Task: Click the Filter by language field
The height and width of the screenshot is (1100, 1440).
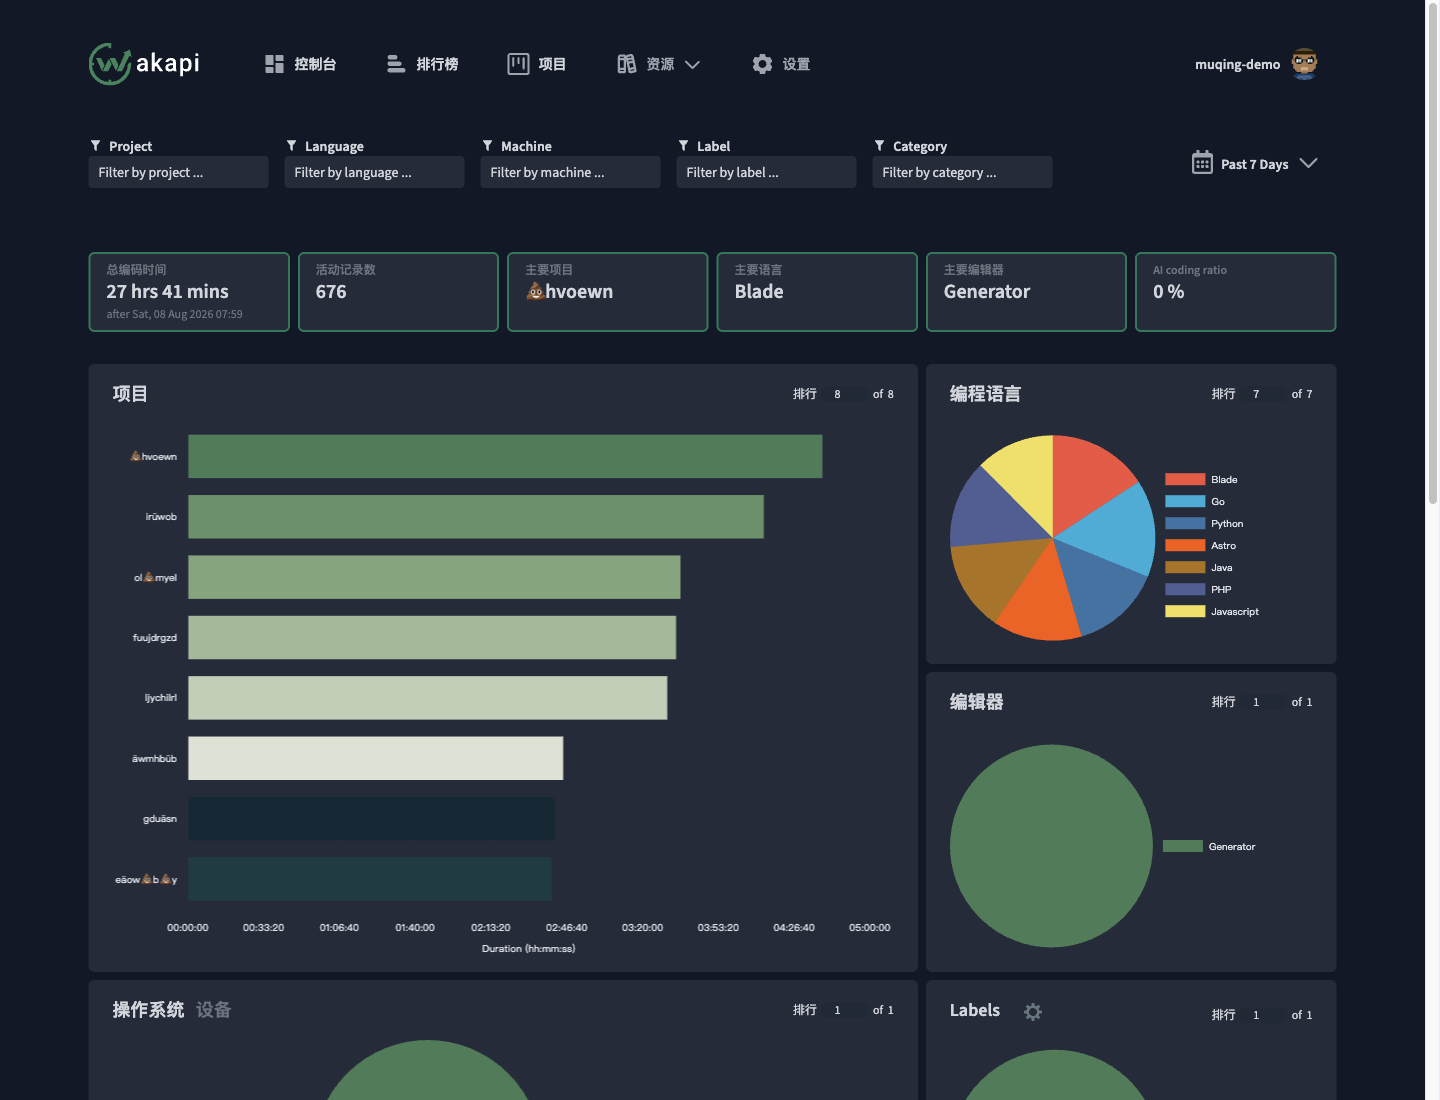Action: (x=374, y=172)
